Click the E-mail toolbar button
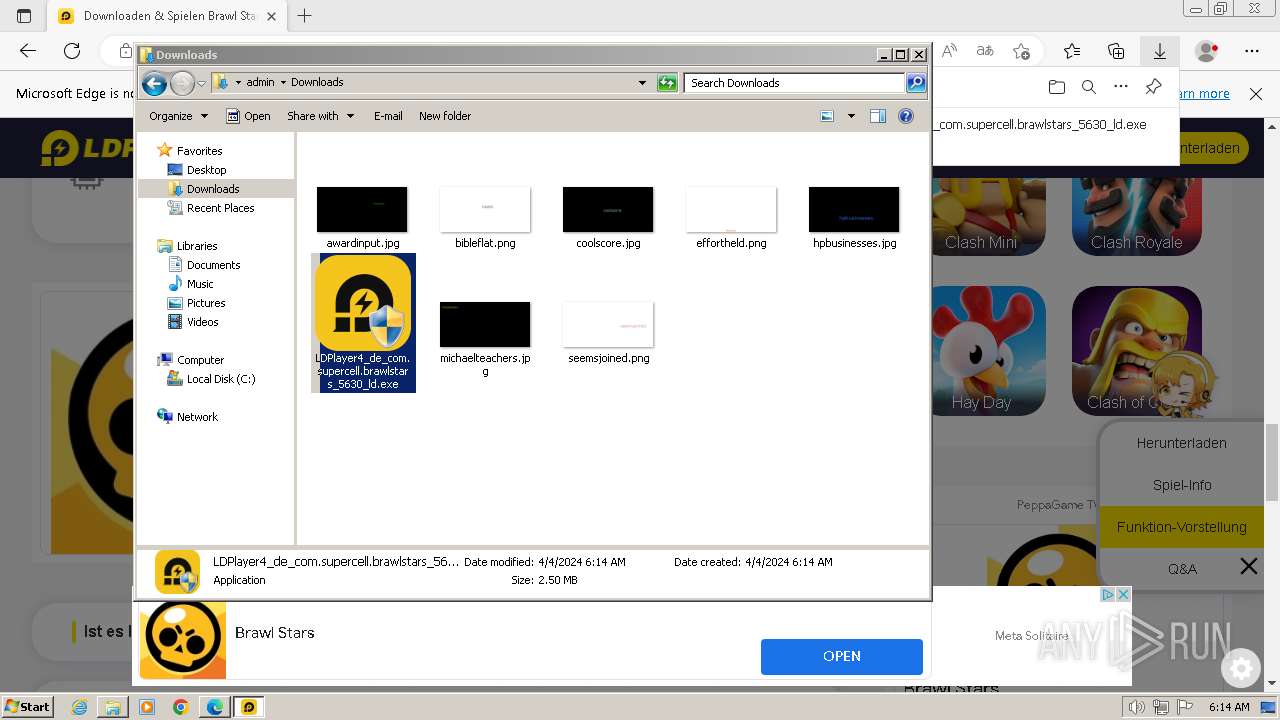Image resolution: width=1280 pixels, height=720 pixels. point(388,116)
